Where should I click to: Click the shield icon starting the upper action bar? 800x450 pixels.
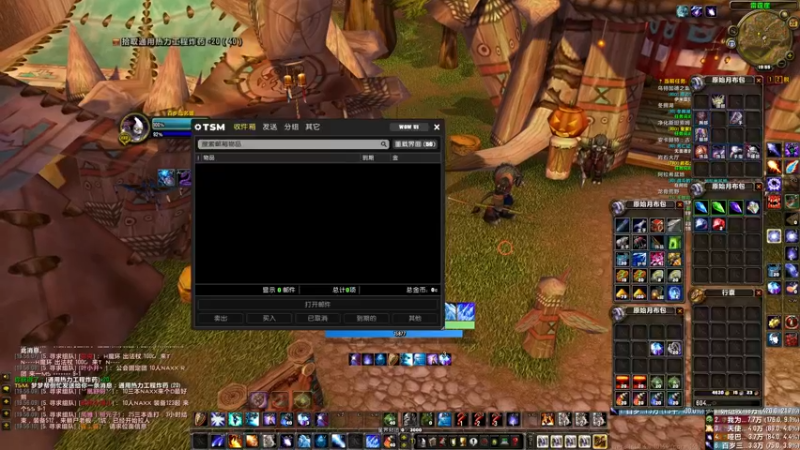tap(201, 419)
